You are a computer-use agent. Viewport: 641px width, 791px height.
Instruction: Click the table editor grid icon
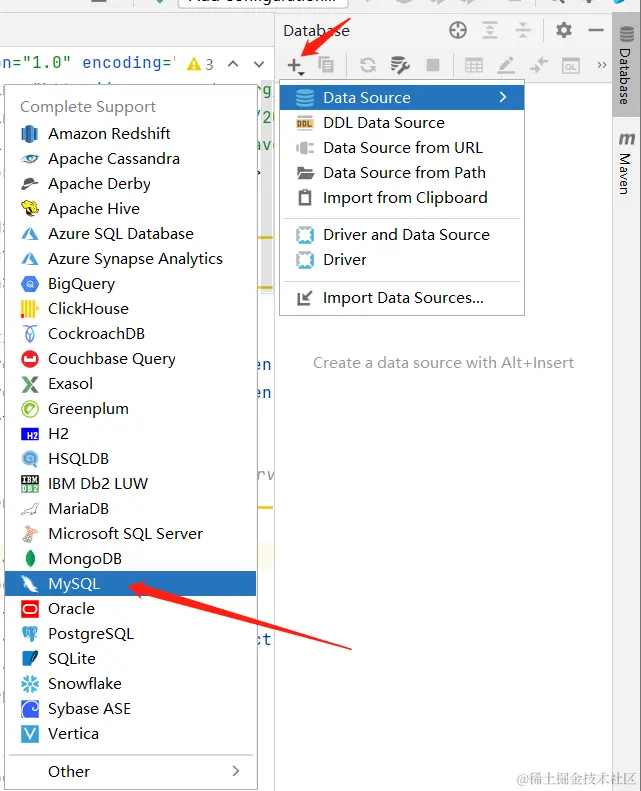(474, 66)
